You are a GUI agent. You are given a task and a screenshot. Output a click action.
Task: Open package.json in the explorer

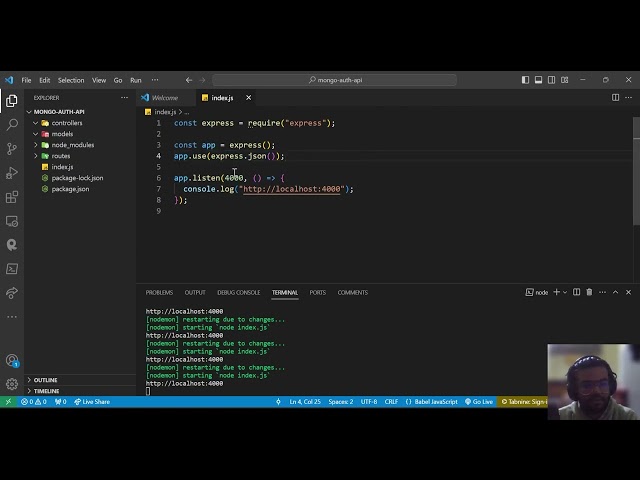[70, 189]
